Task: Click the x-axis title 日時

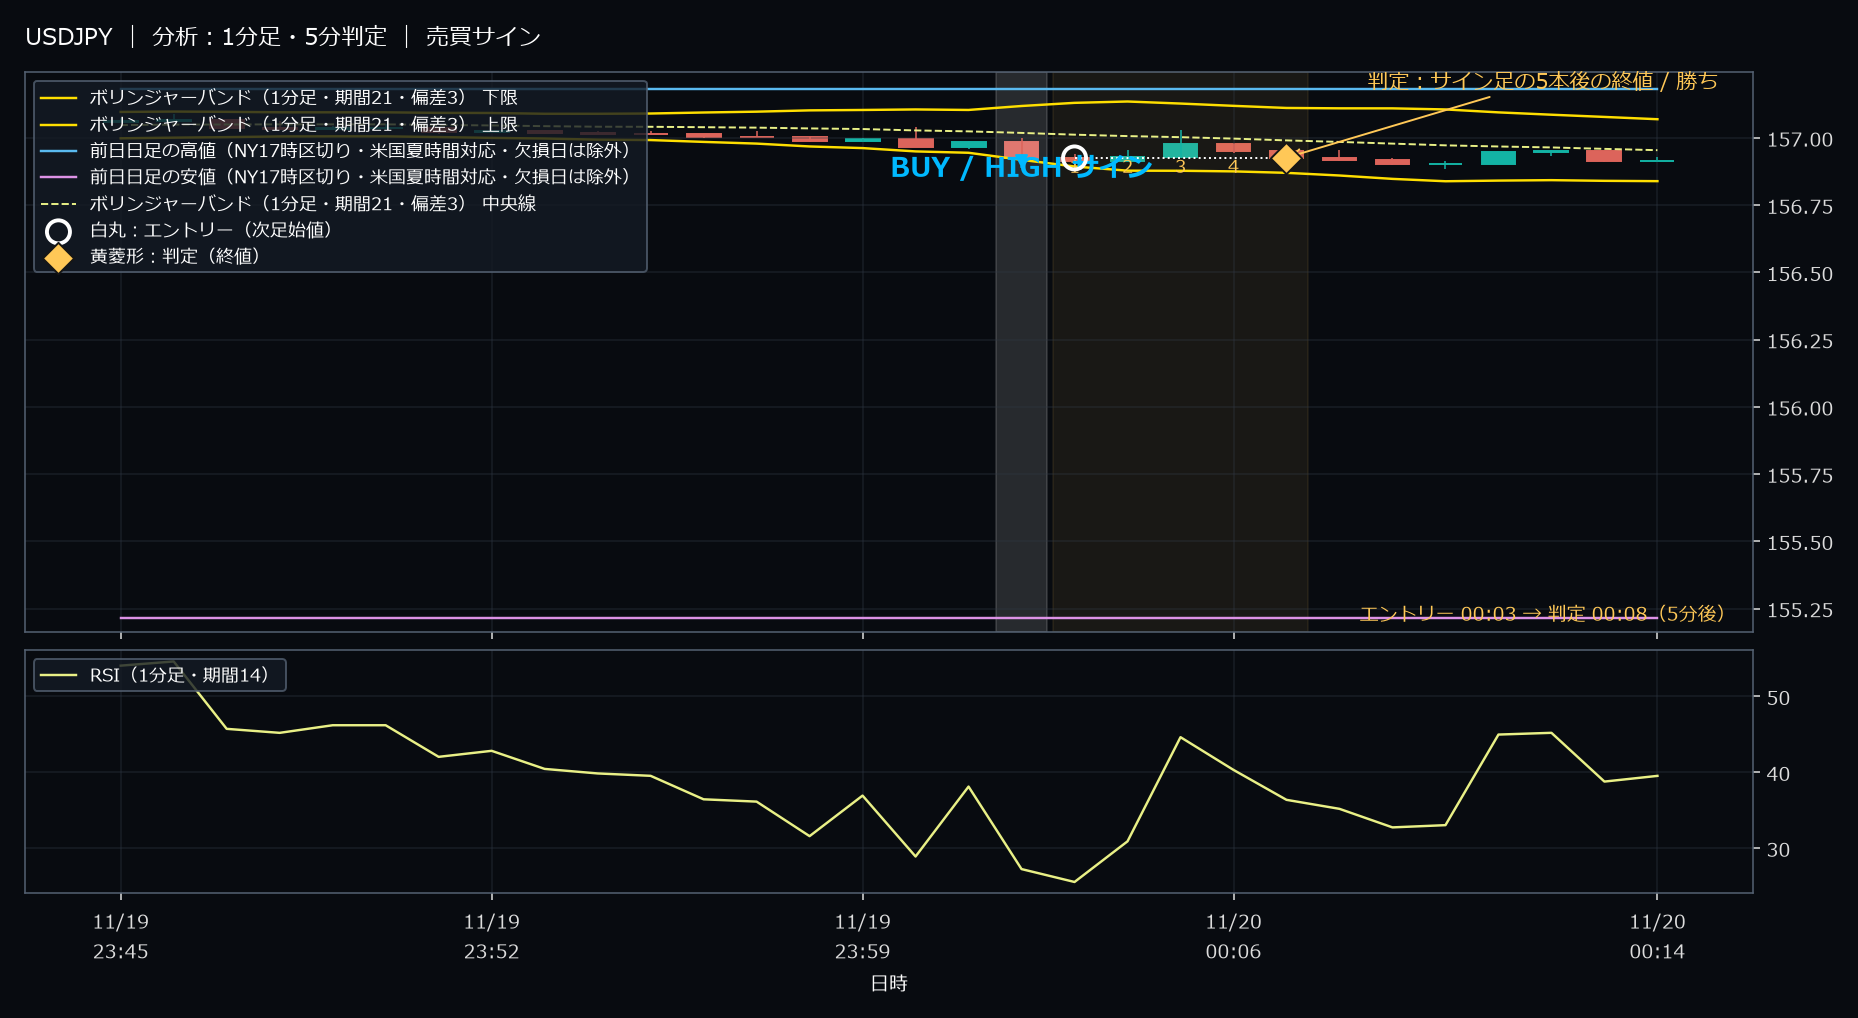Action: (x=889, y=984)
